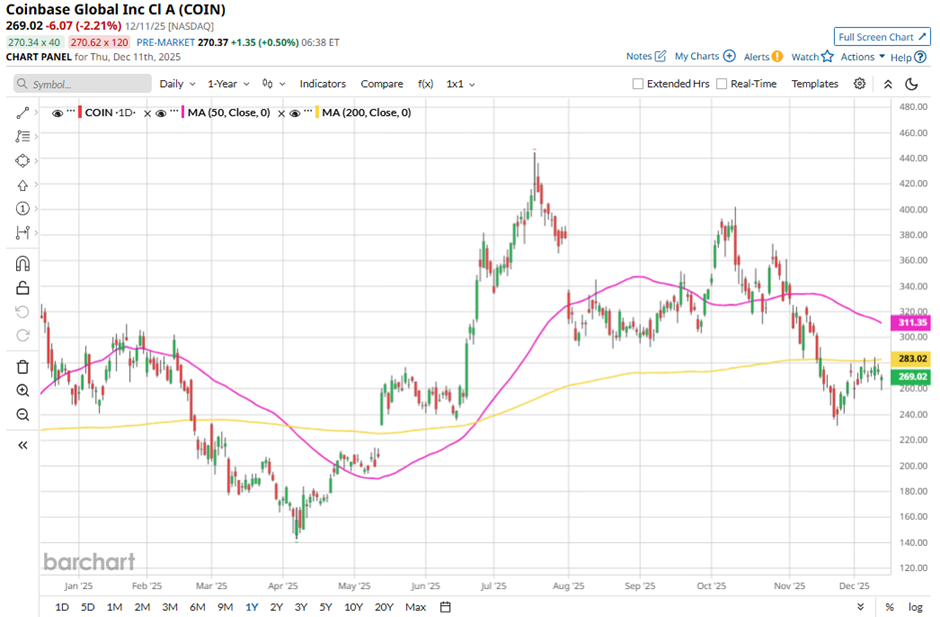
Task: Open chart settings gear icon
Action: 860,84
